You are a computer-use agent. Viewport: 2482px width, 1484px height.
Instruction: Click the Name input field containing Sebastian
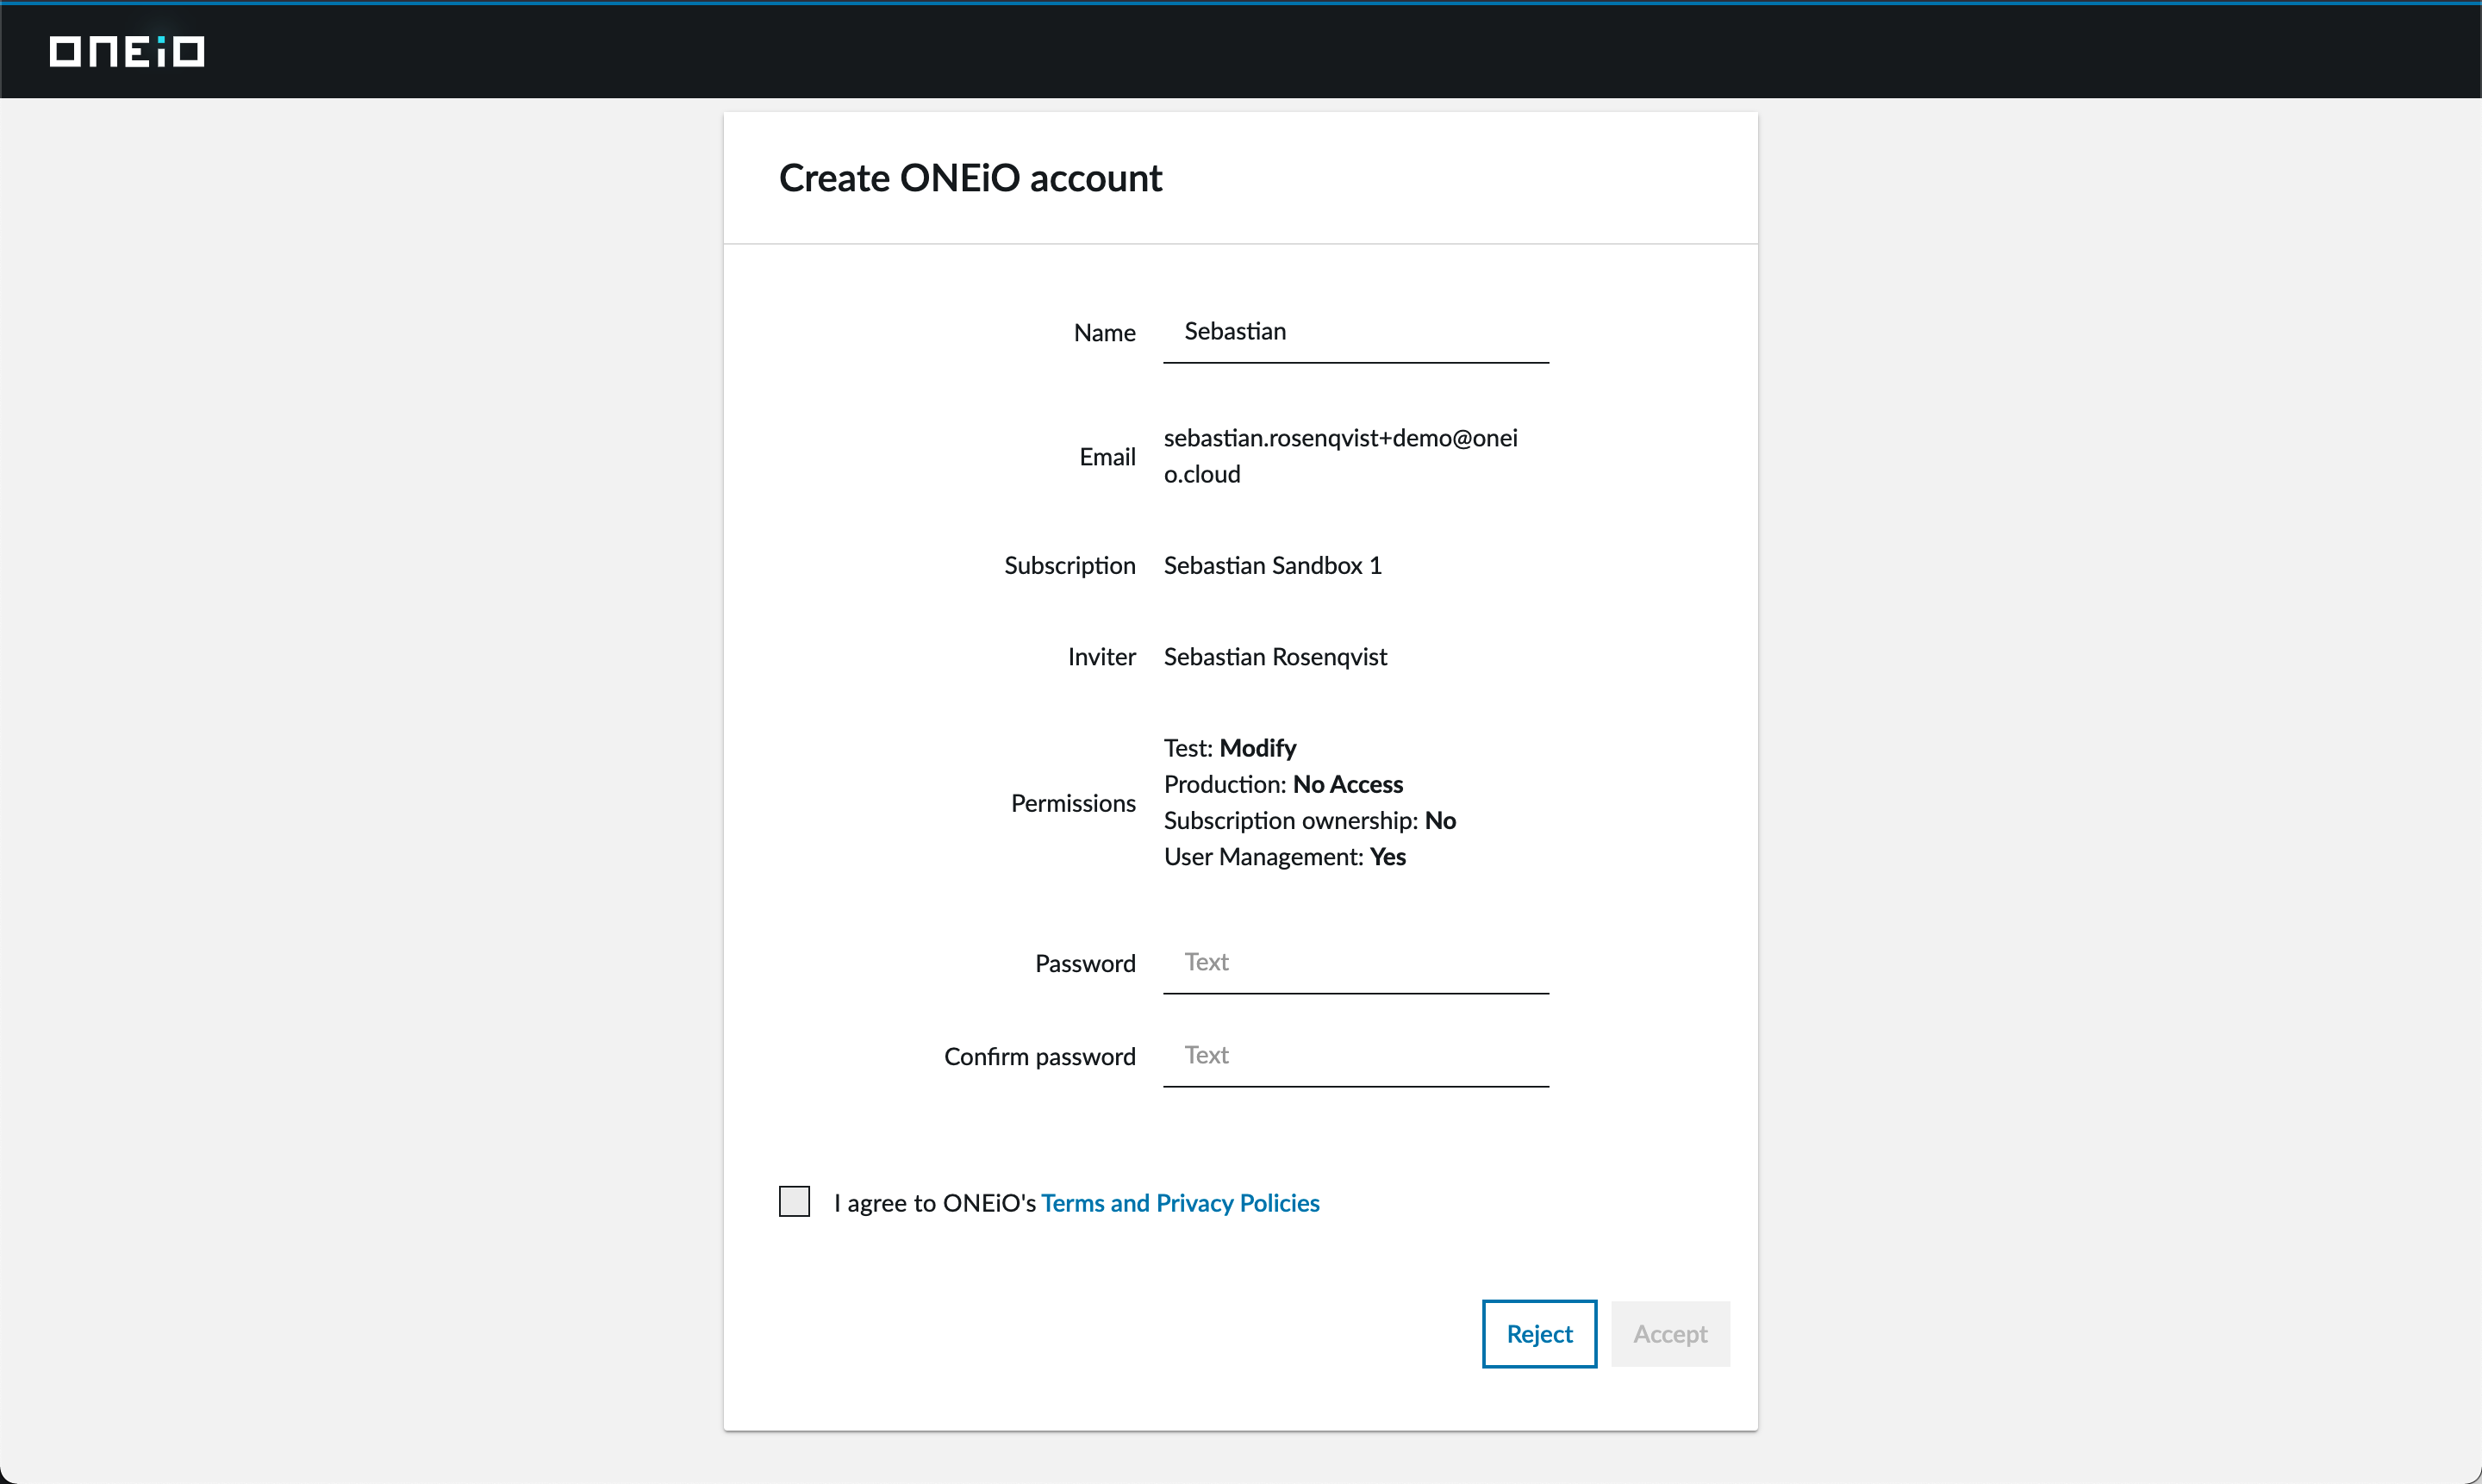coord(1356,332)
